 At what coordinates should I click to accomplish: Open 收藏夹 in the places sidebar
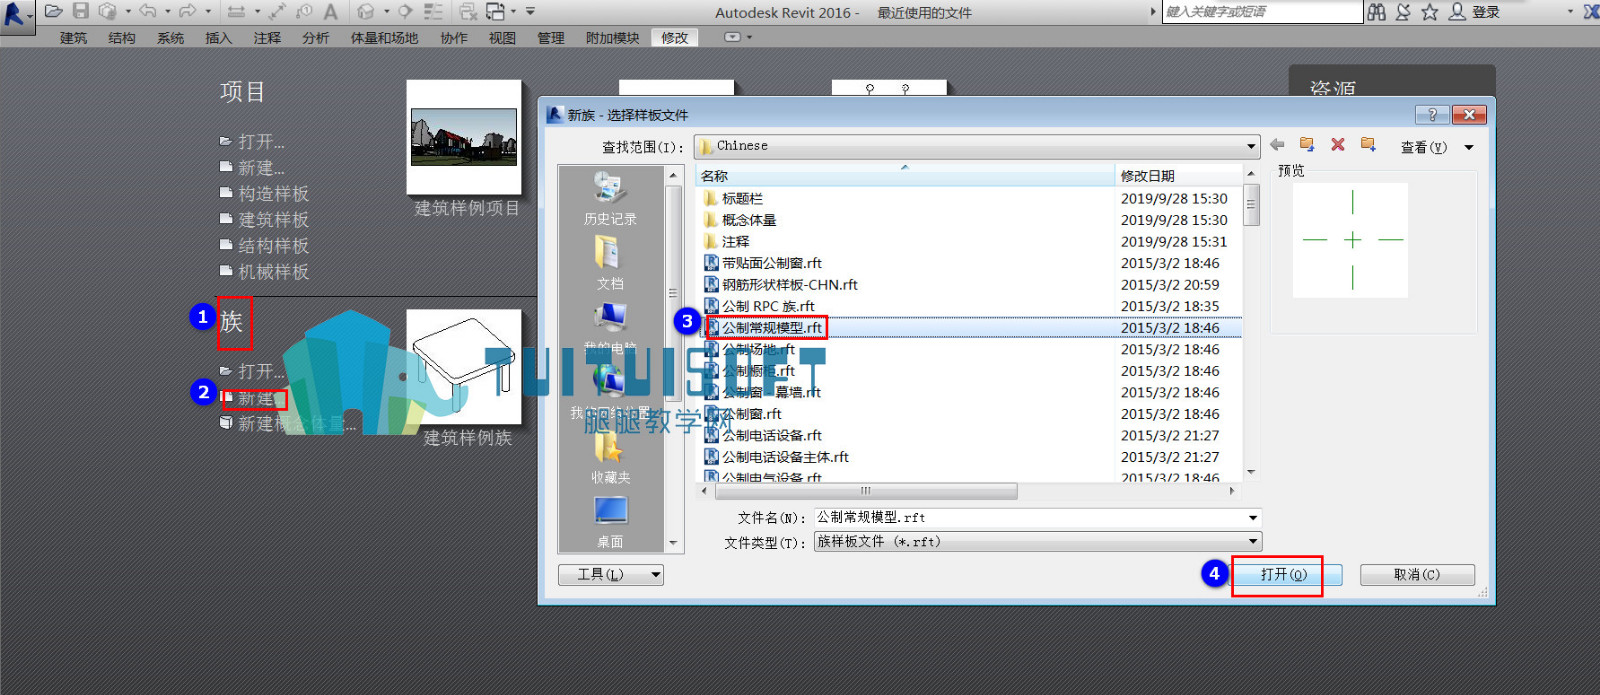pyautogui.click(x=610, y=459)
